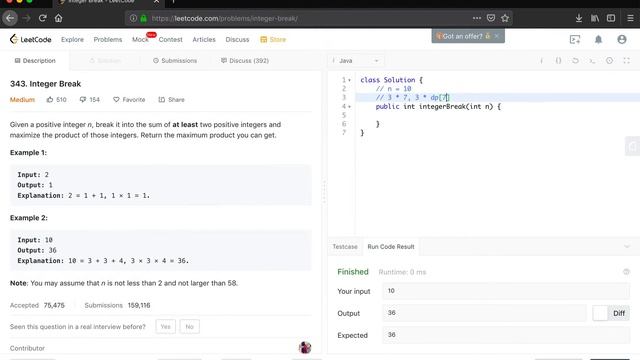
Task: Visit the LeetCode Store
Action: pos(273,40)
